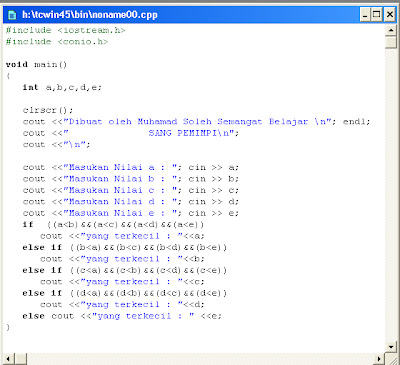Click the 'Masukan Nilai b' line
Image resolution: width=400 pixels, height=365 pixels.
click(x=131, y=178)
